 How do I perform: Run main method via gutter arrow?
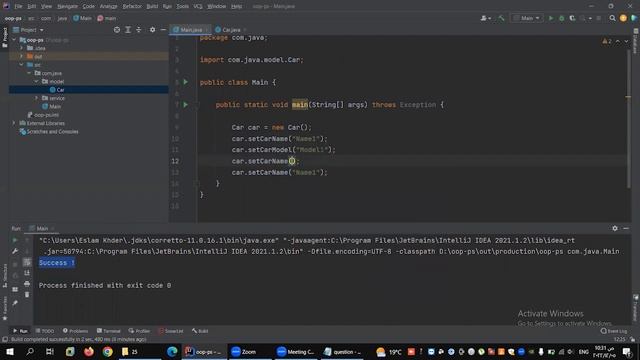[186, 104]
